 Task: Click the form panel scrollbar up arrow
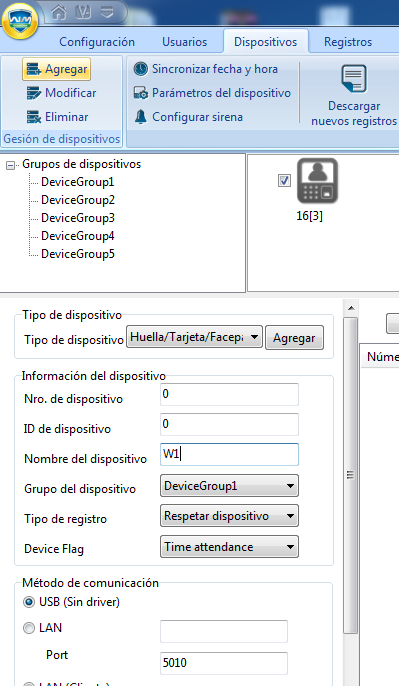(351, 308)
